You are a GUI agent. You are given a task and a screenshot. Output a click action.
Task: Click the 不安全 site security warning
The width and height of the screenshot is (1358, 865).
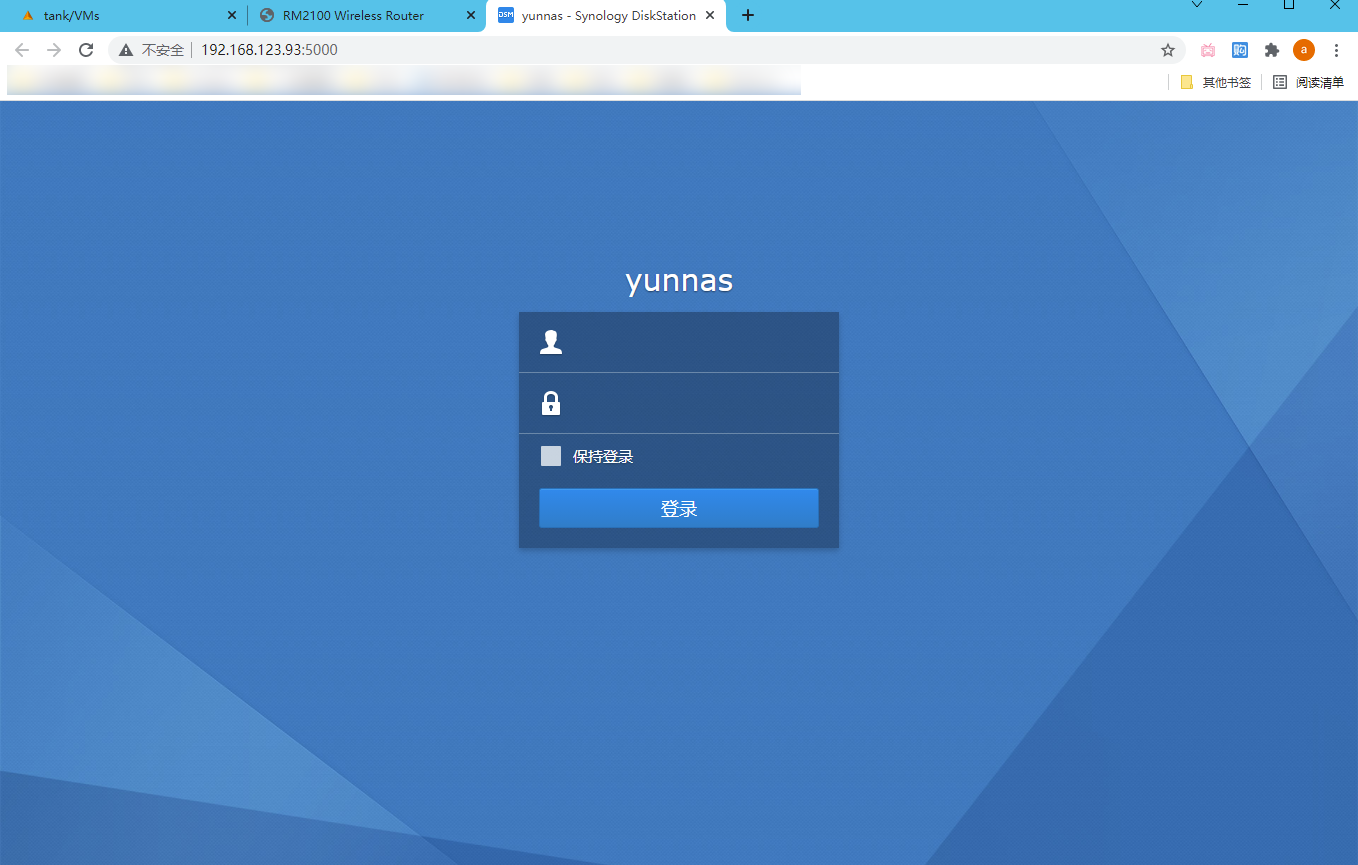151,50
